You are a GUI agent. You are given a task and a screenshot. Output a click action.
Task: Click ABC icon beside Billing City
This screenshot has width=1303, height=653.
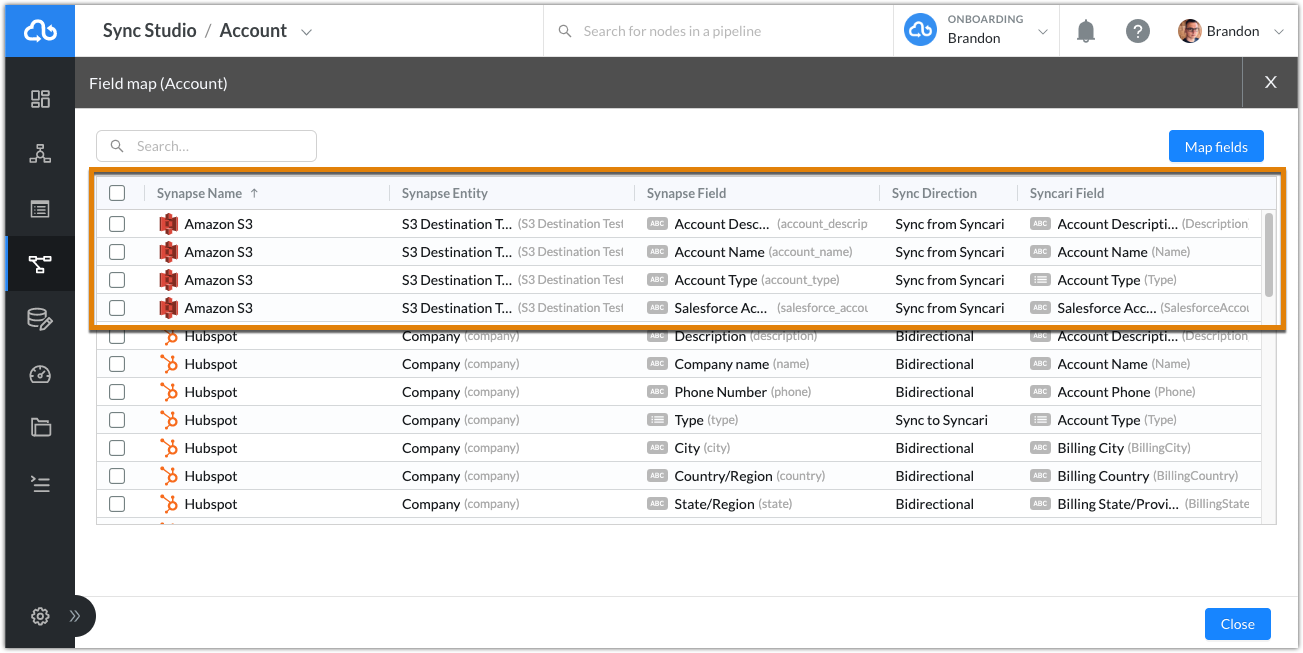pos(1040,448)
